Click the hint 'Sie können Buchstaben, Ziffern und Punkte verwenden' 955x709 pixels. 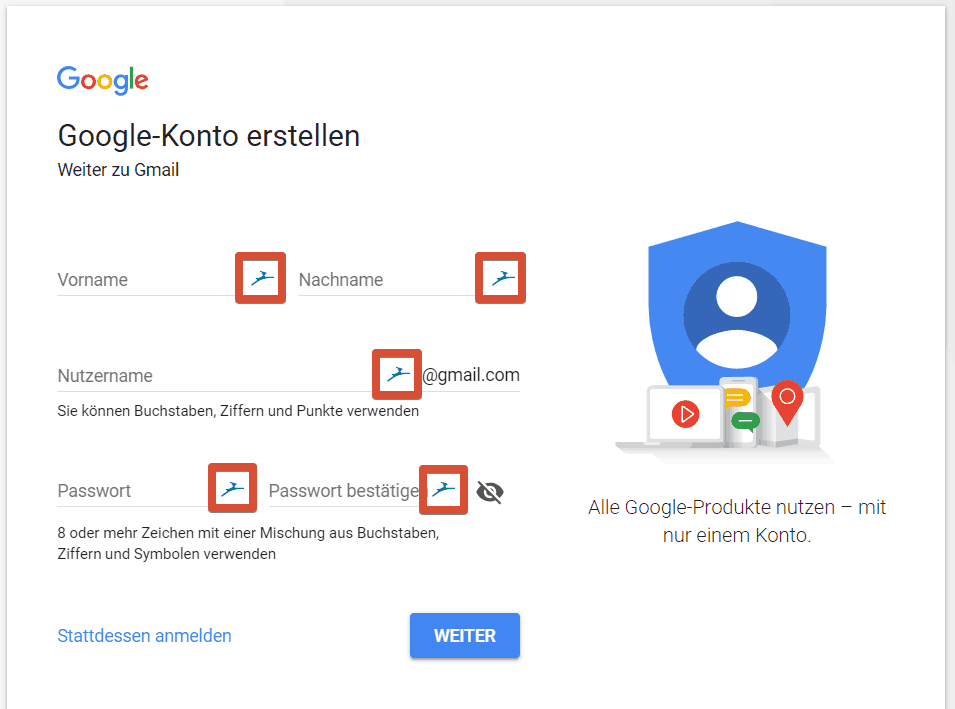tap(238, 411)
